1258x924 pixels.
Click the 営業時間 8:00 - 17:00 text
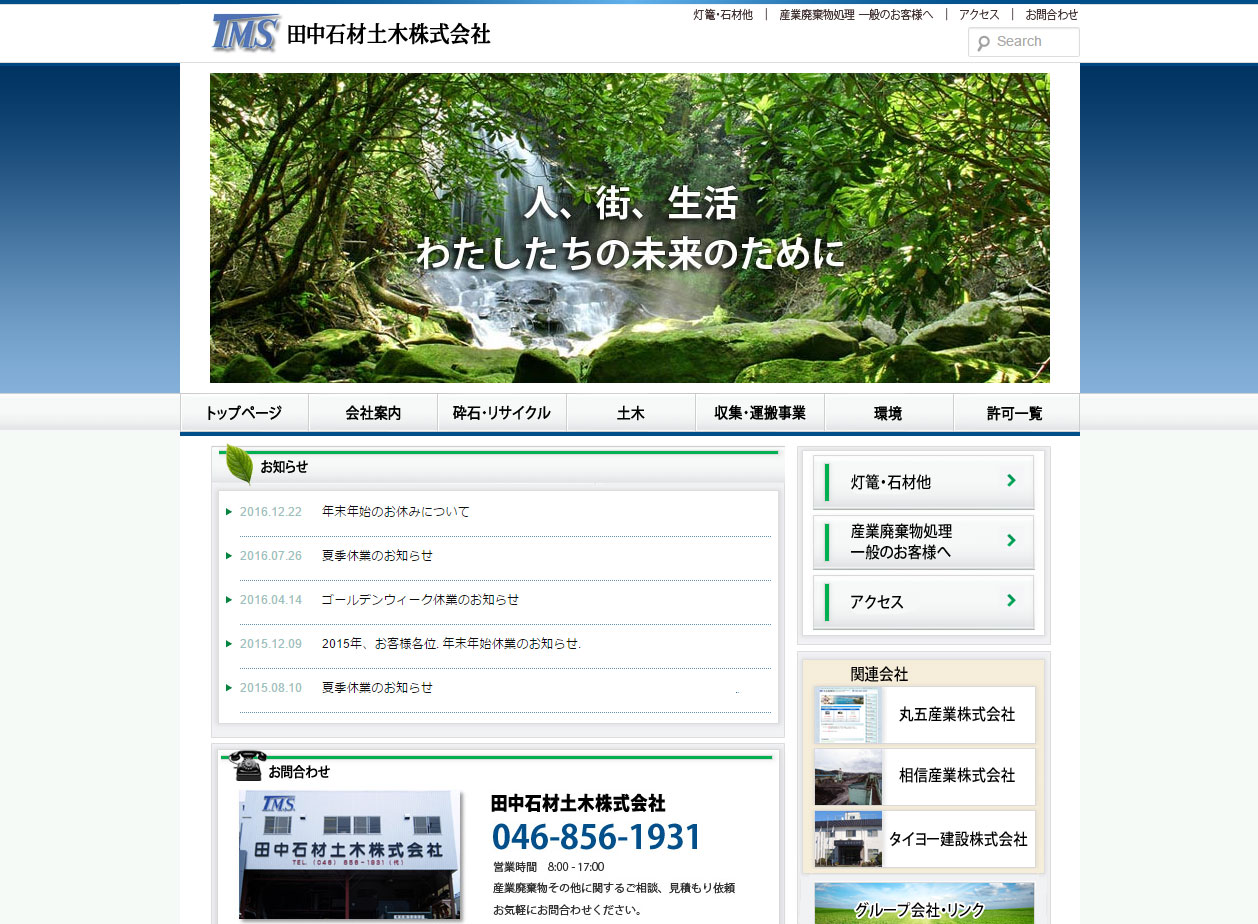coord(549,867)
